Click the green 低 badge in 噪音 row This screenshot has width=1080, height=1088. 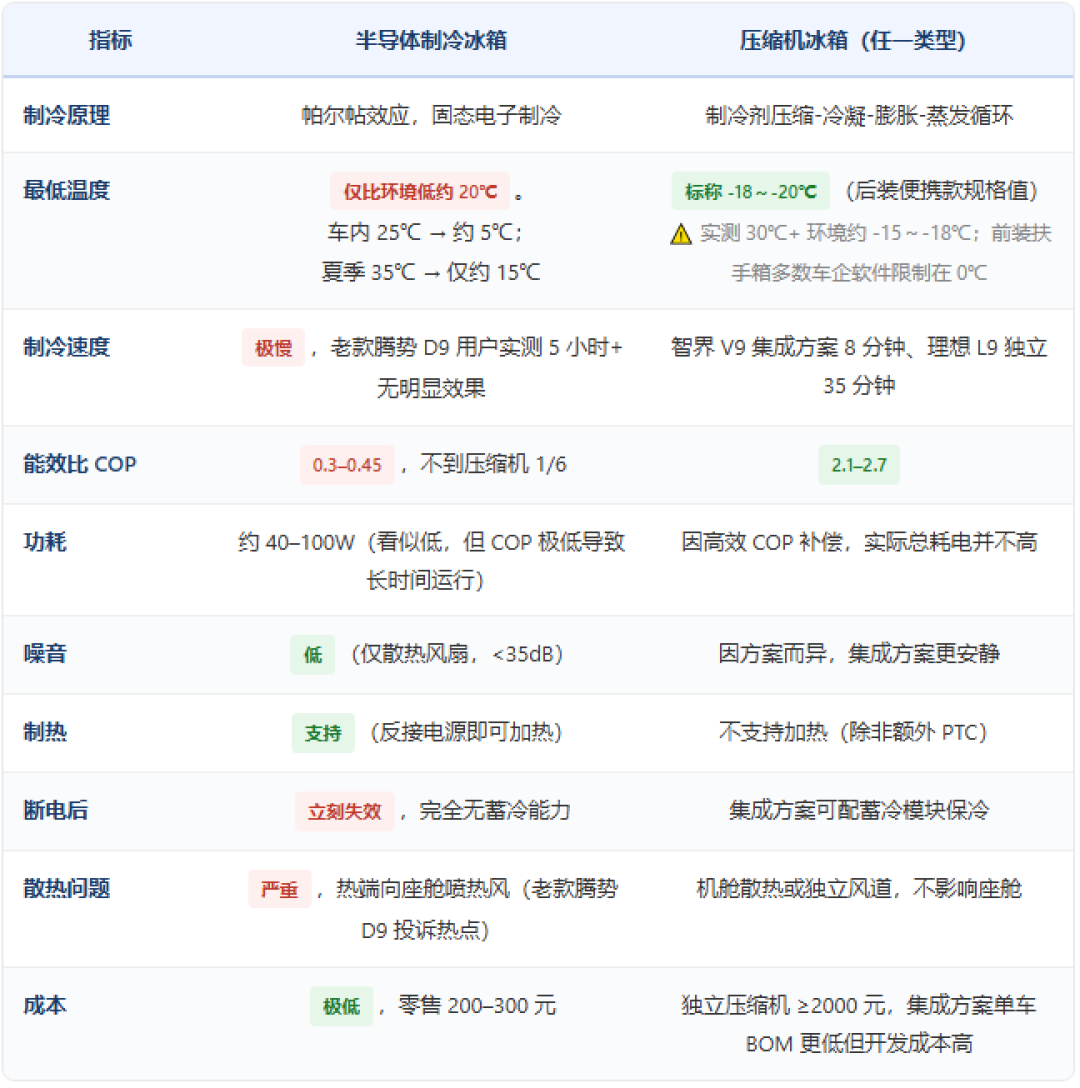tap(313, 655)
